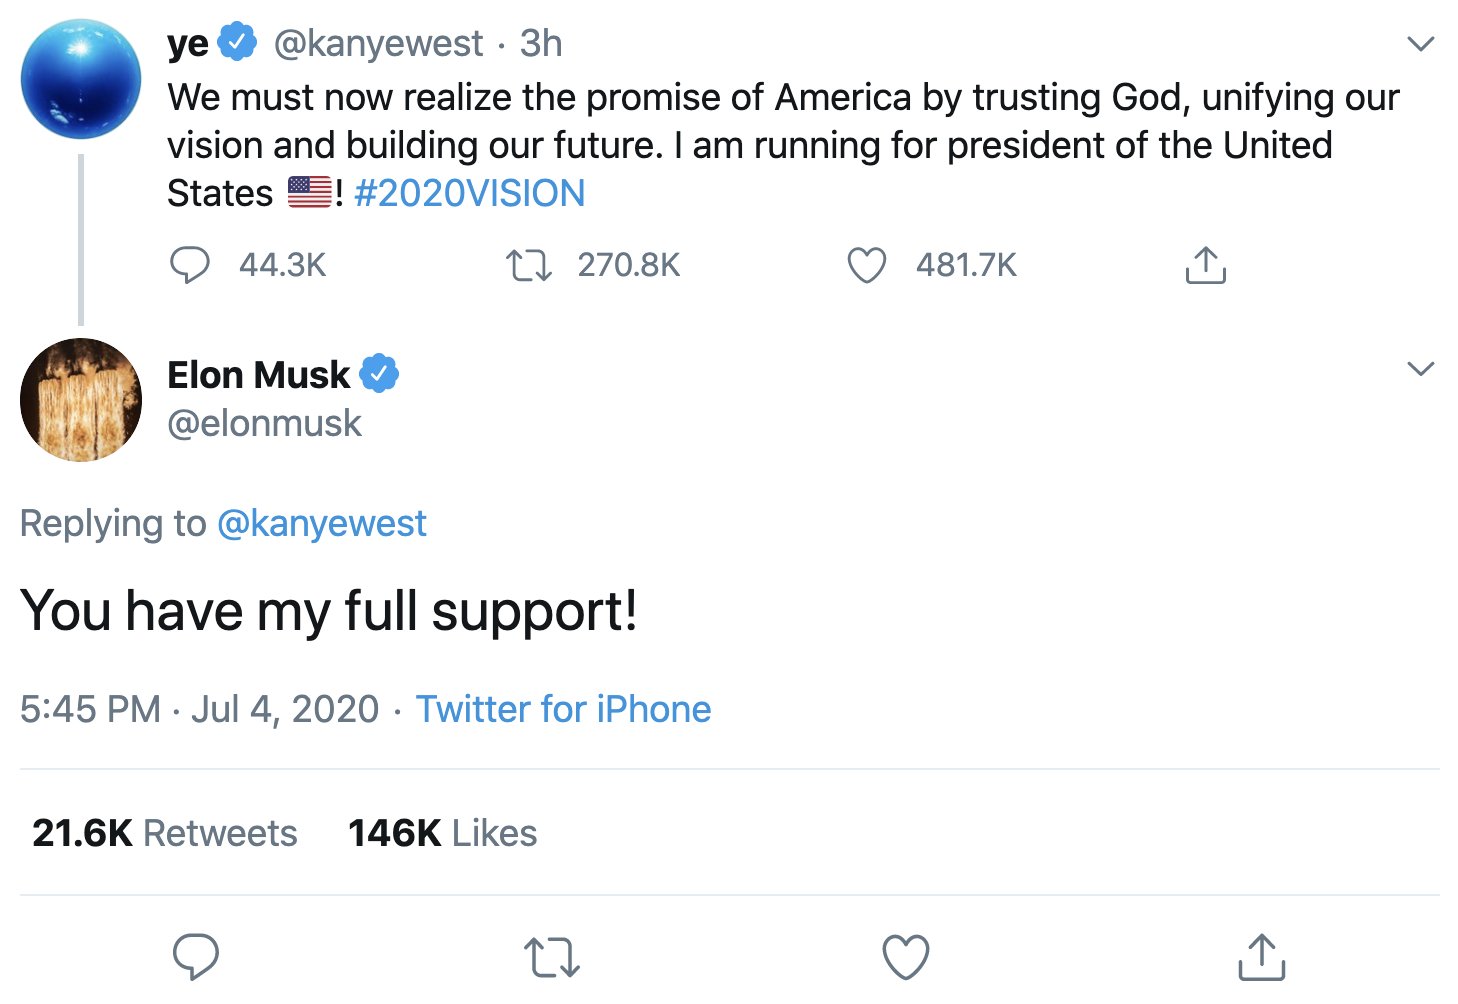Click the 5:45 PM Jul 4, 2020 timestamp
The image size is (1458, 1004).
tap(199, 709)
